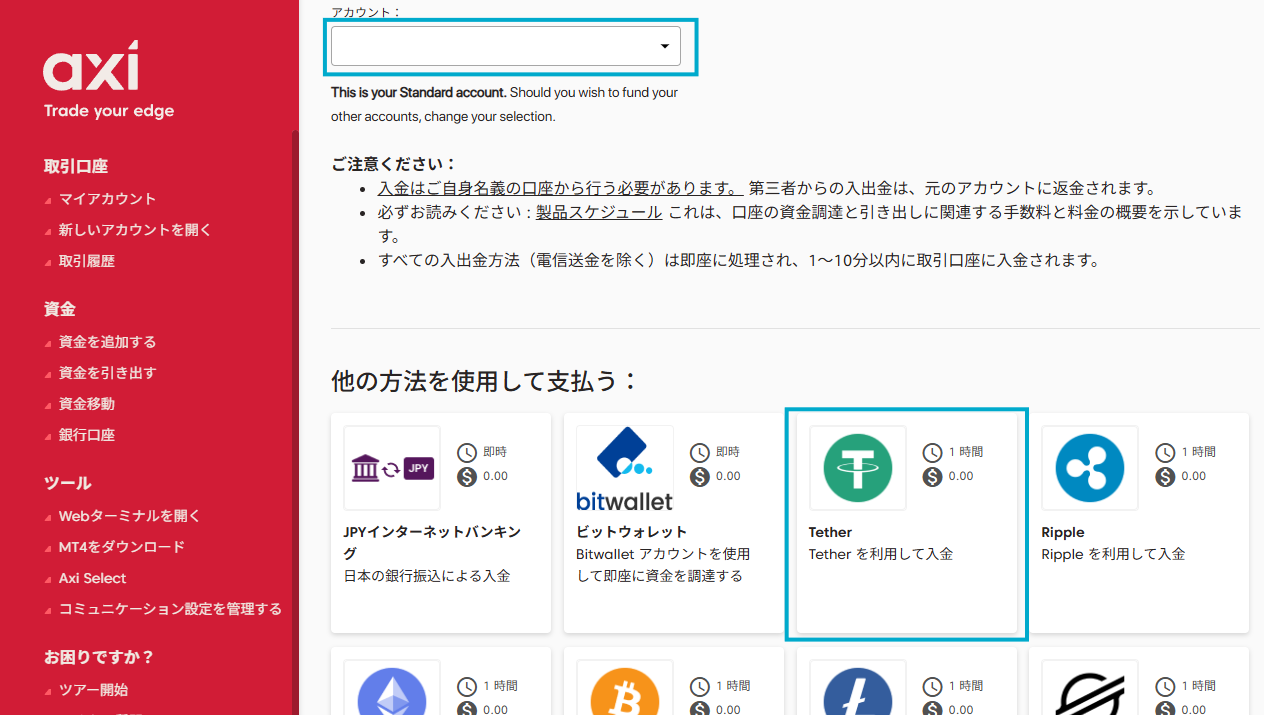Screen dimensions: 1264x715
Task: Click clock icon on Ripple card
Action: (1165, 453)
